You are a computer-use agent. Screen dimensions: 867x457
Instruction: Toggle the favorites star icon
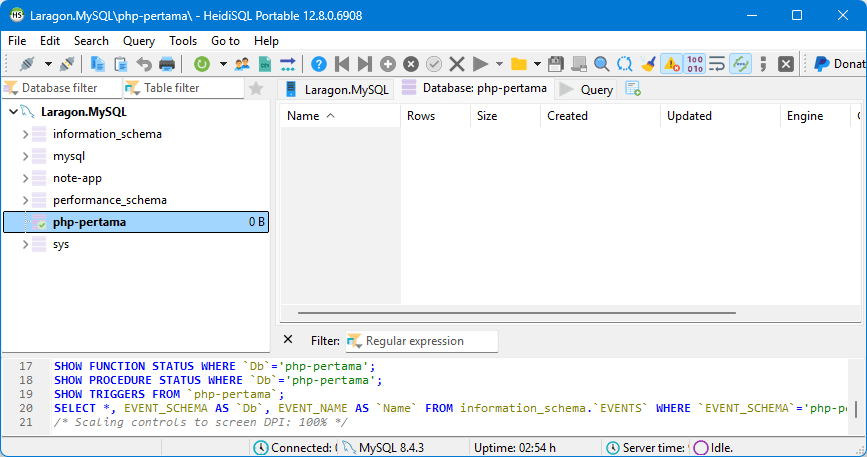(256, 88)
